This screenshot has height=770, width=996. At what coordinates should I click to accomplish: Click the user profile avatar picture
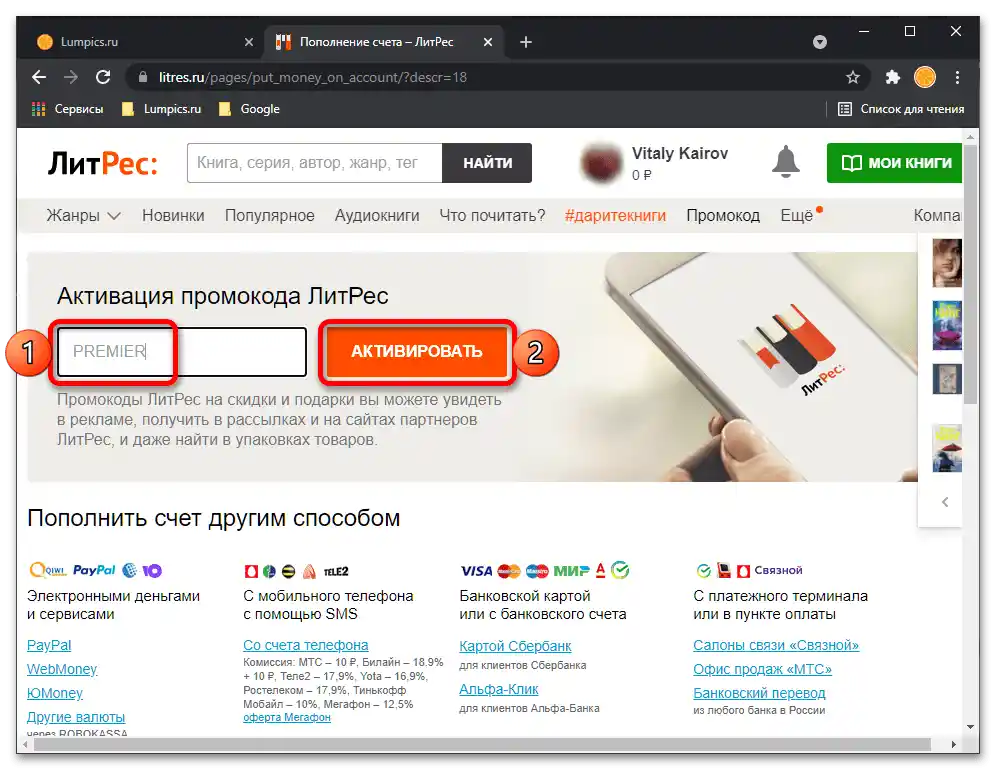(601, 163)
